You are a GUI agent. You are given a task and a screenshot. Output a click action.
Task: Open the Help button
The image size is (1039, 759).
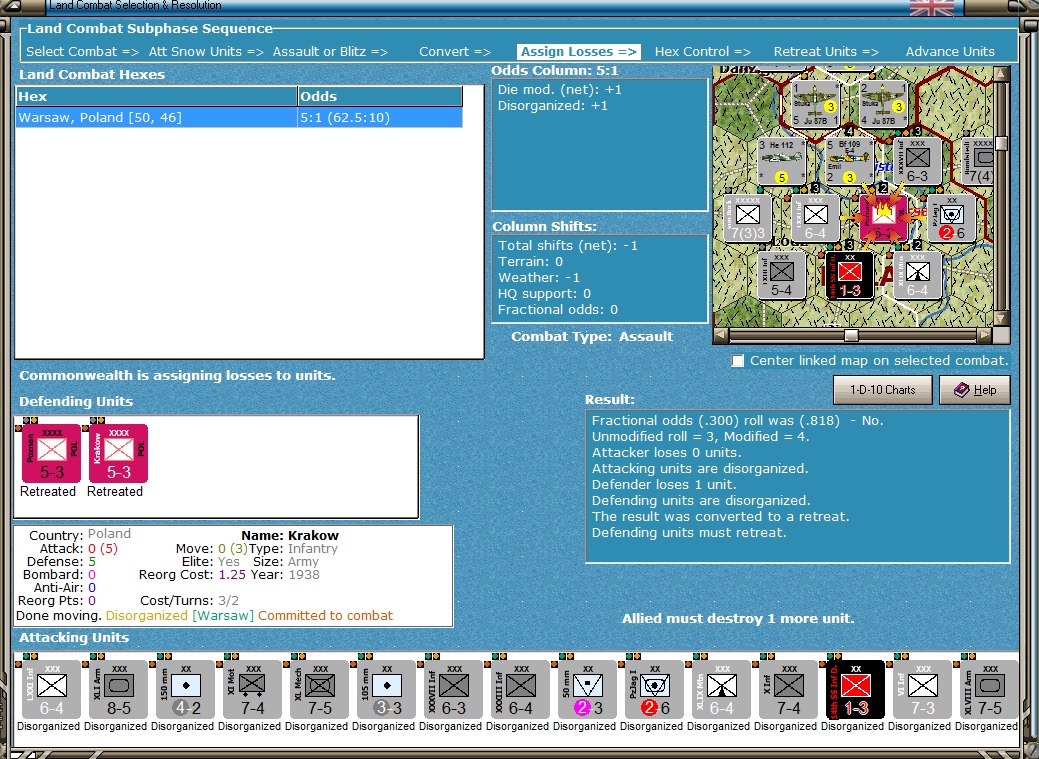pyautogui.click(x=975, y=390)
